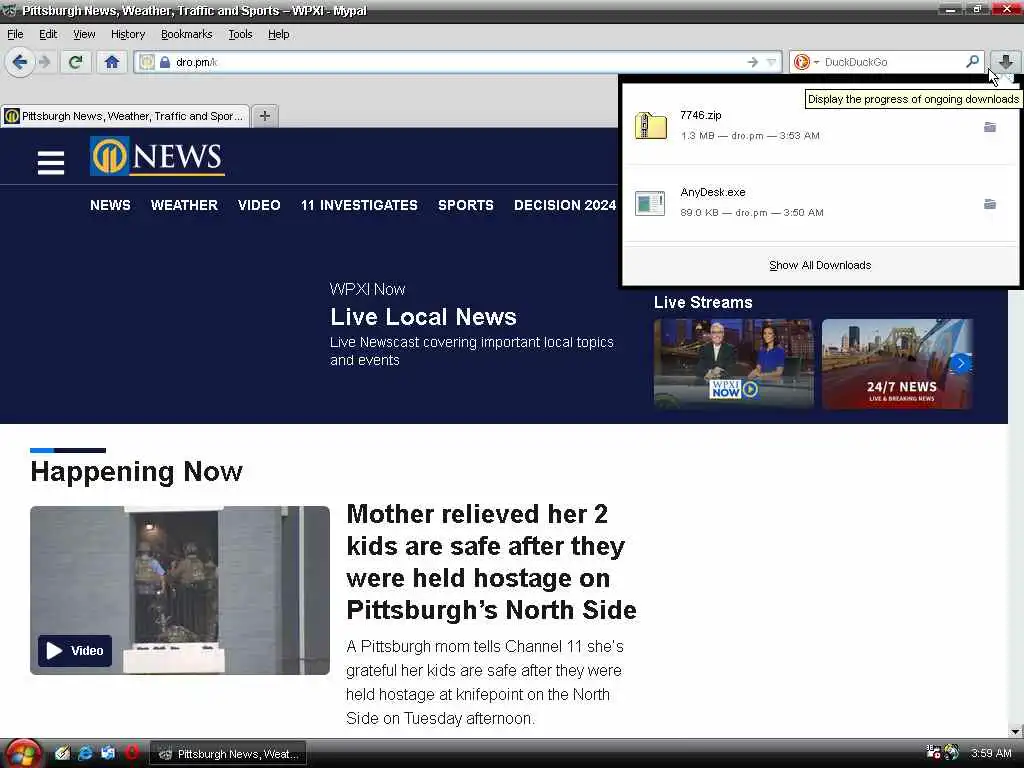Open the hostage story video thumbnail
Viewport: 1024px width, 768px height.
pyautogui.click(x=180, y=590)
